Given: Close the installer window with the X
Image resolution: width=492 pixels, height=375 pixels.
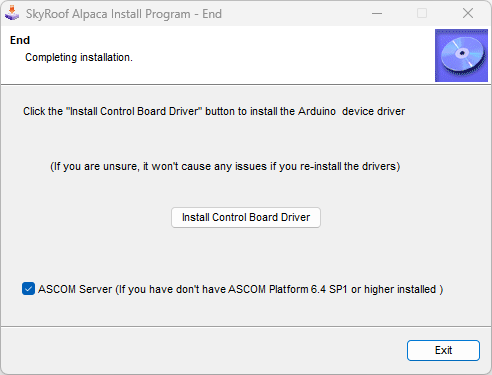Looking at the screenshot, I should click(468, 14).
